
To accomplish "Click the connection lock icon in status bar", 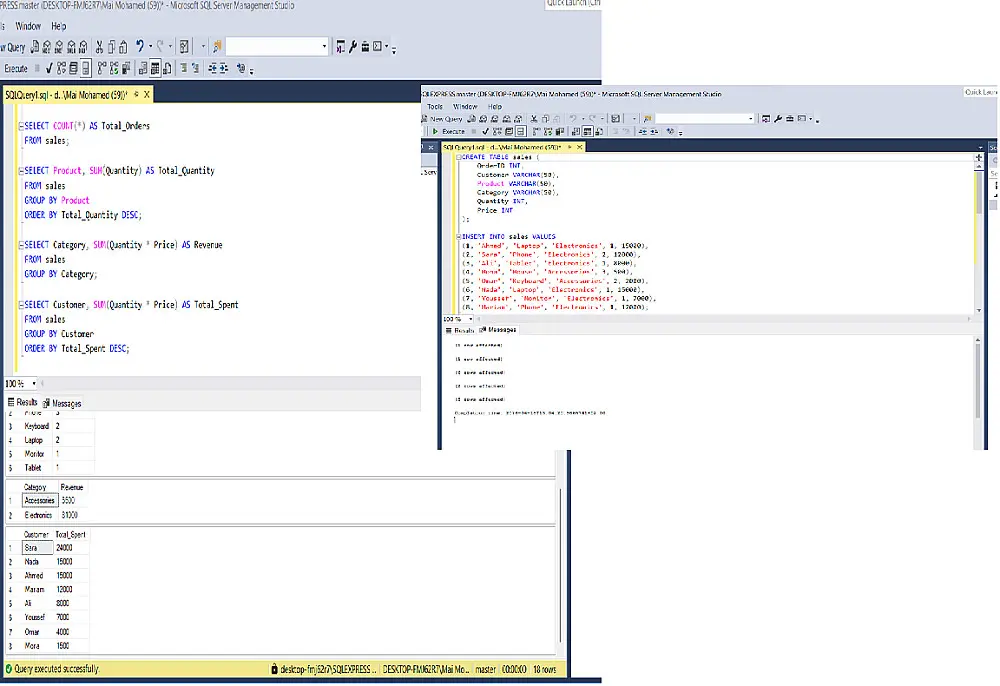I will (x=274, y=669).
